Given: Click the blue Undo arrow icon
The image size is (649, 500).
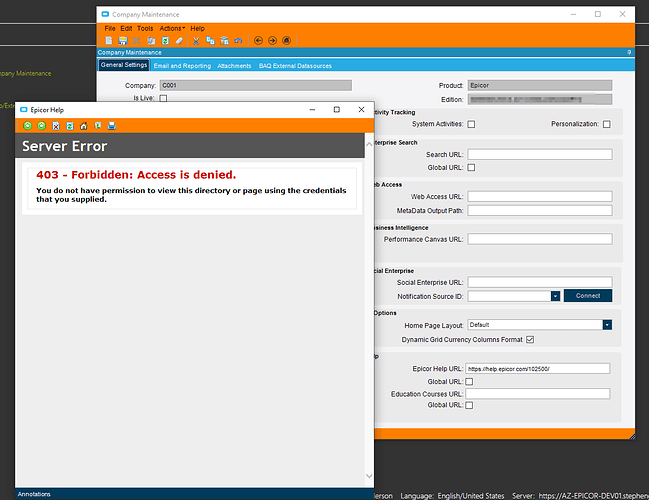Looking at the screenshot, I should (x=238, y=41).
